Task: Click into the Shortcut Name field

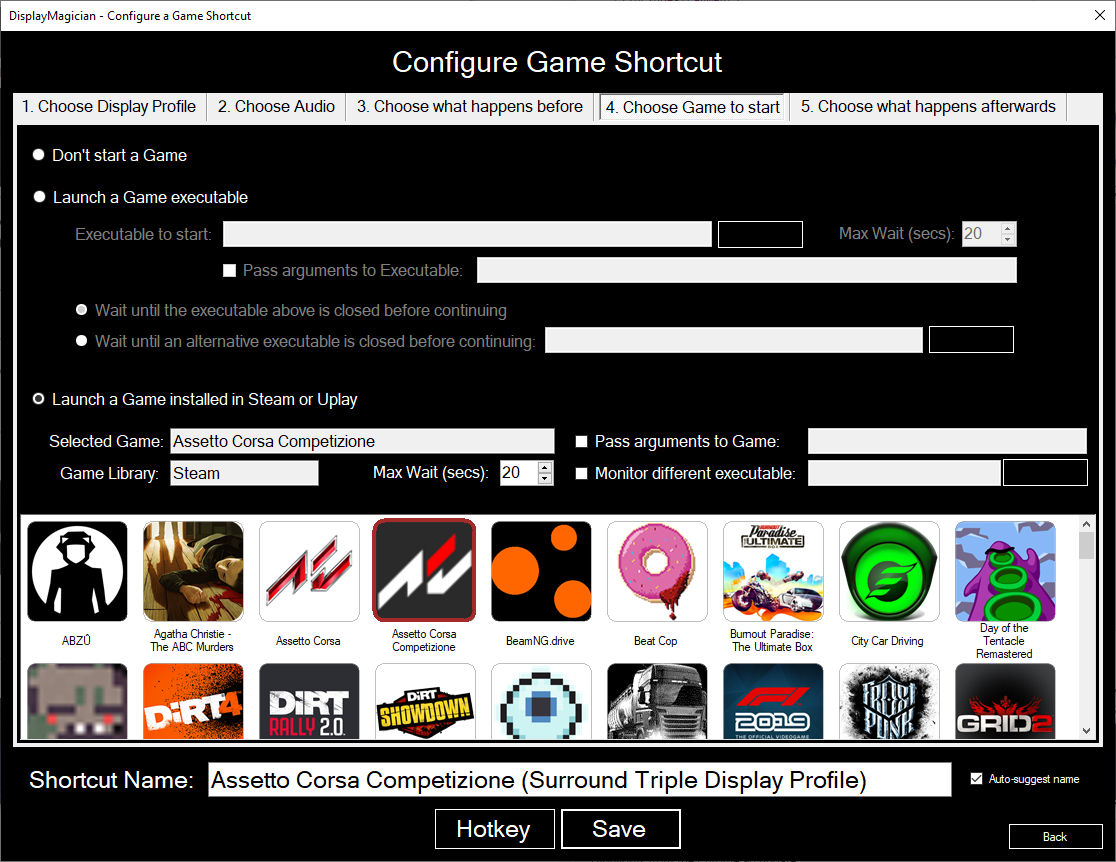Action: 579,780
